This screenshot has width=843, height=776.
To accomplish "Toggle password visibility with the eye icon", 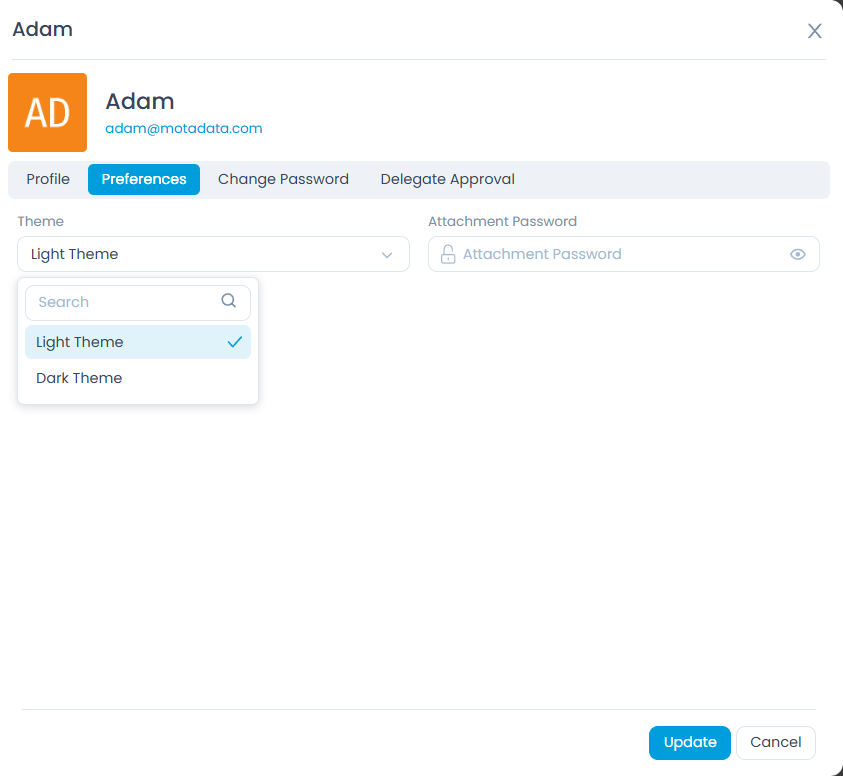I will [797, 254].
